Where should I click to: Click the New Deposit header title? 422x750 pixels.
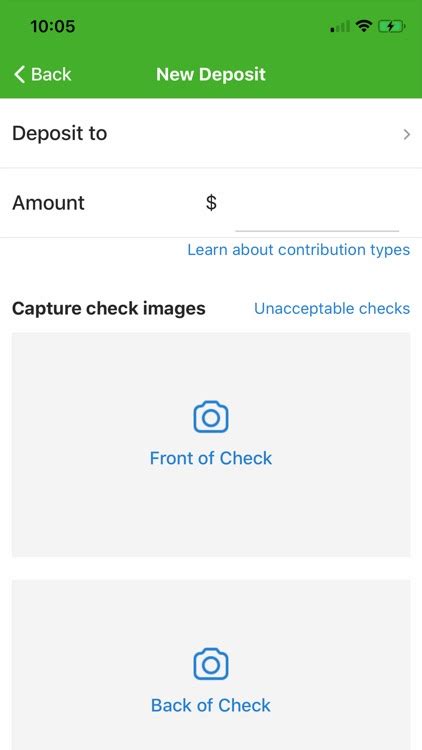(x=211, y=75)
